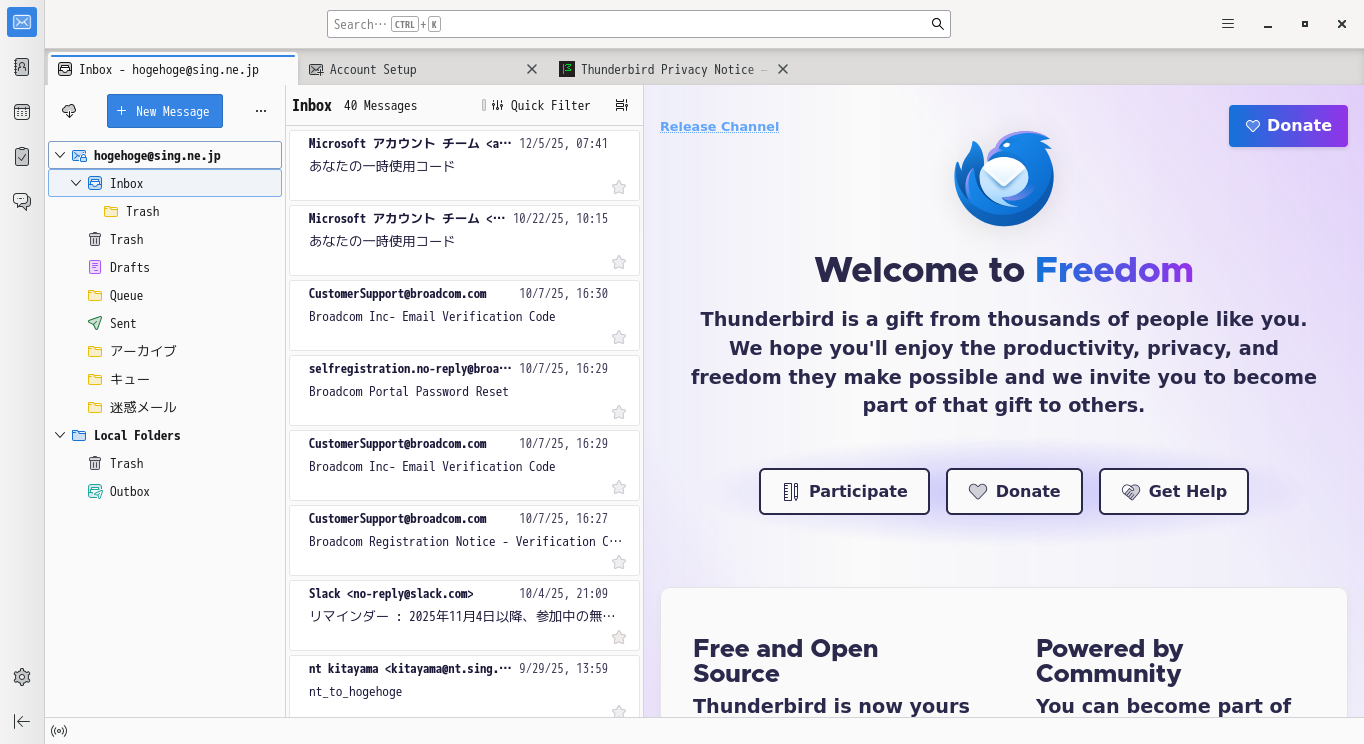1364x744 pixels.
Task: Open the Sent folder
Action: [x=165, y=323]
